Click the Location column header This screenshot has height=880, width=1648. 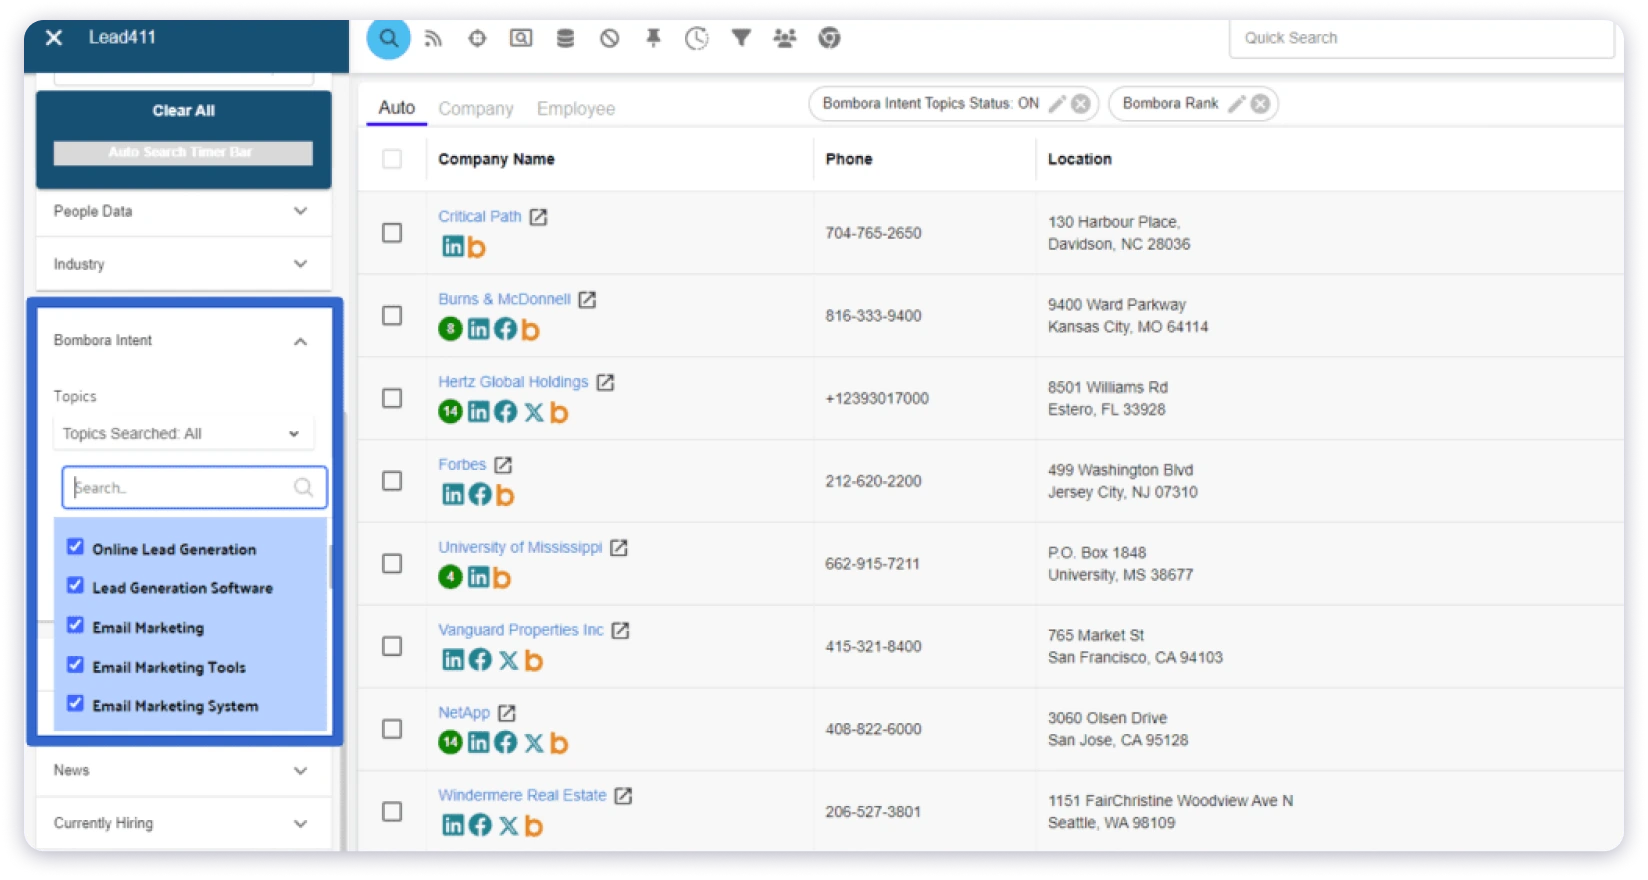coord(1079,159)
